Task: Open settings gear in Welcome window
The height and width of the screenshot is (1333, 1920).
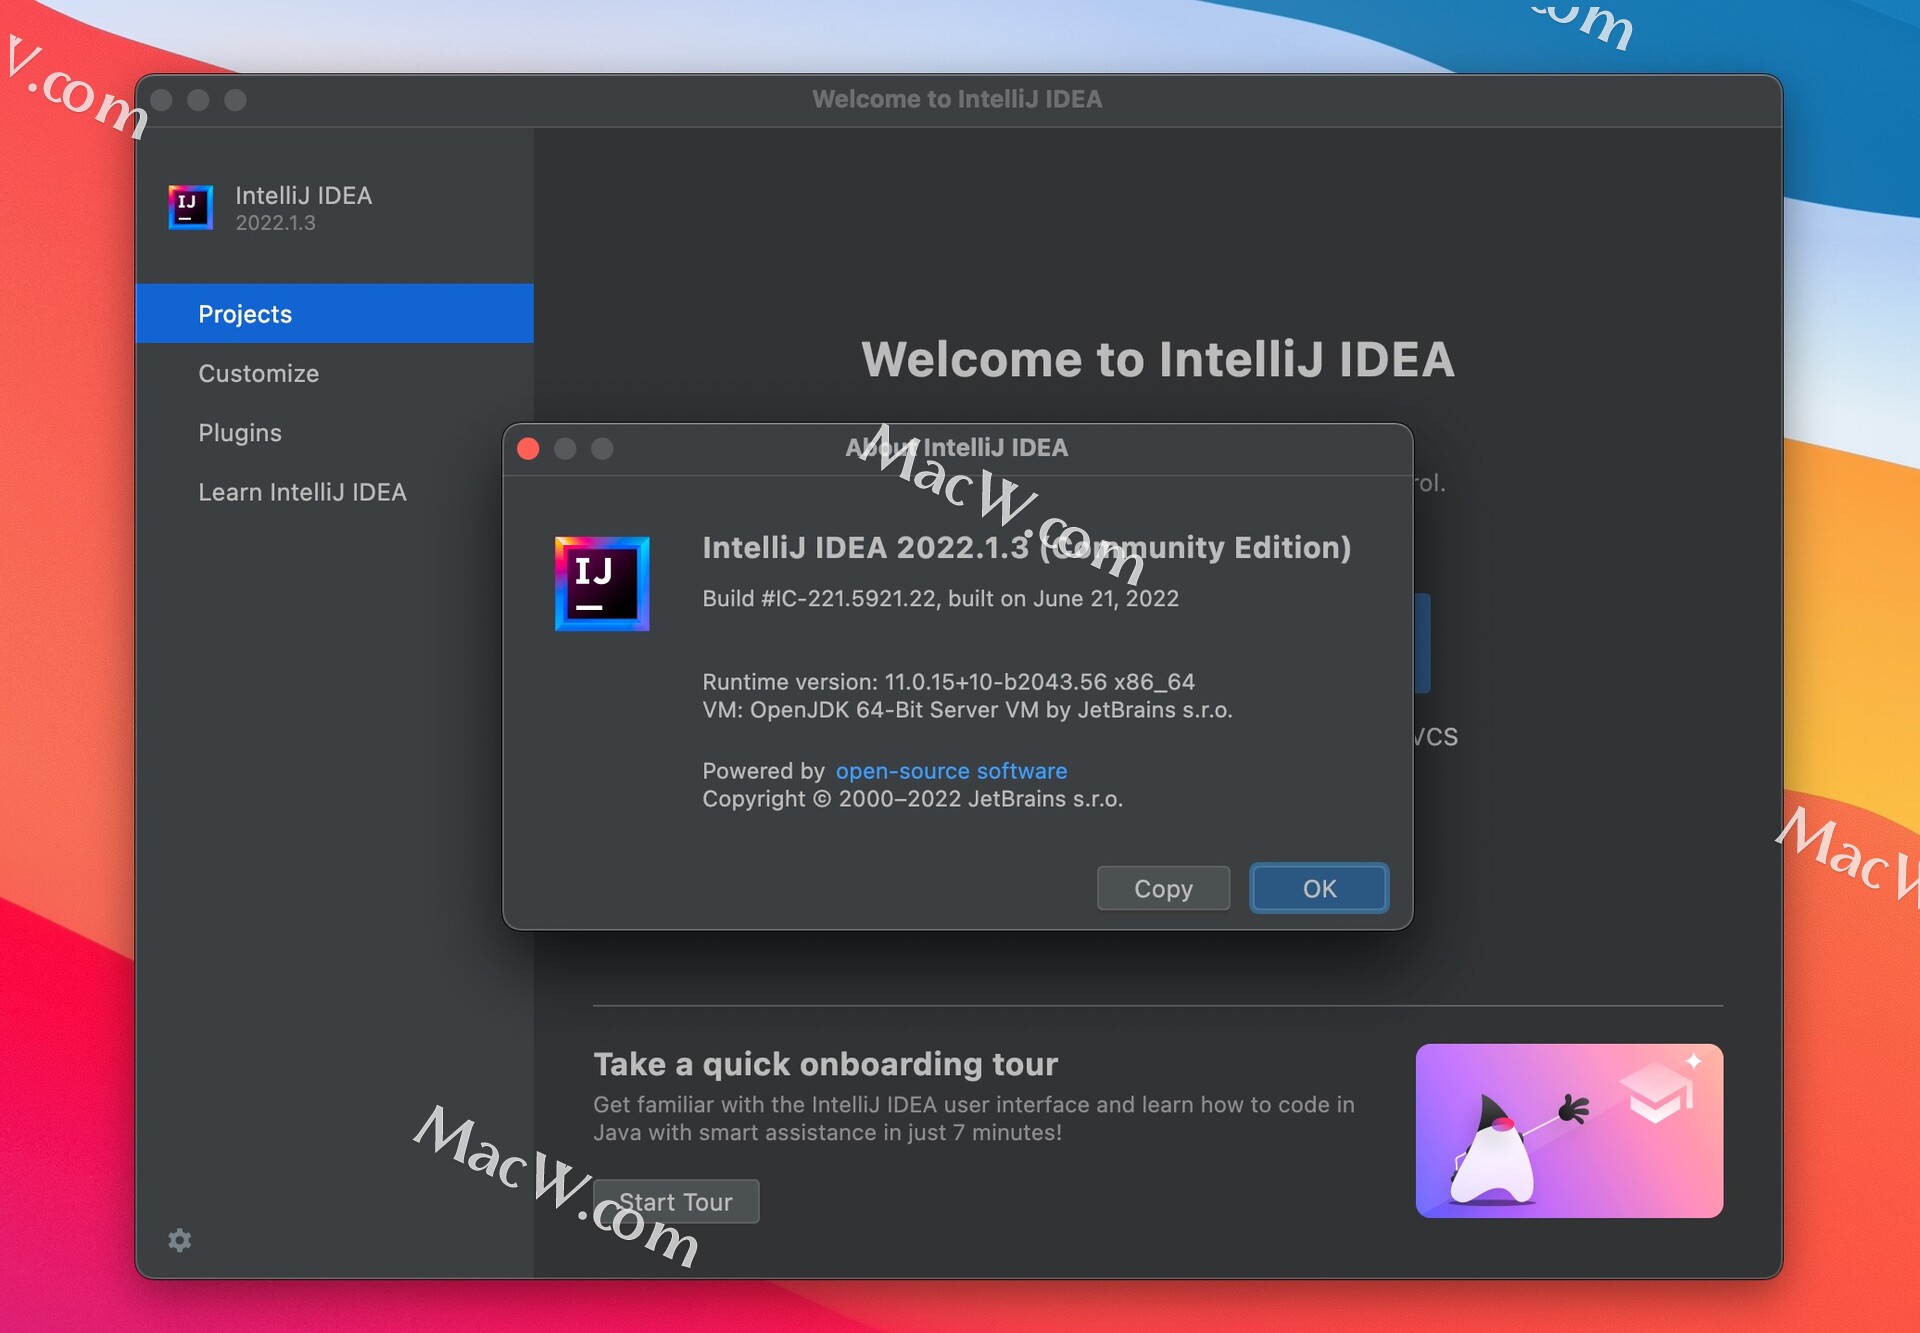Action: (x=180, y=1240)
